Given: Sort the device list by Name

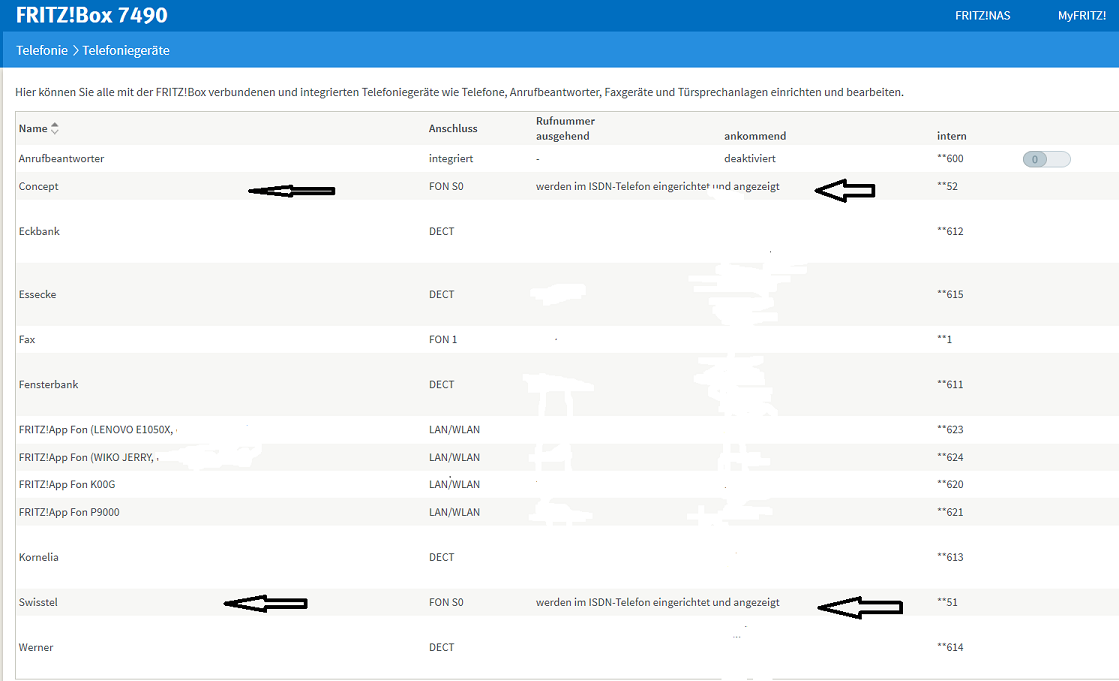Looking at the screenshot, I should point(55,128).
